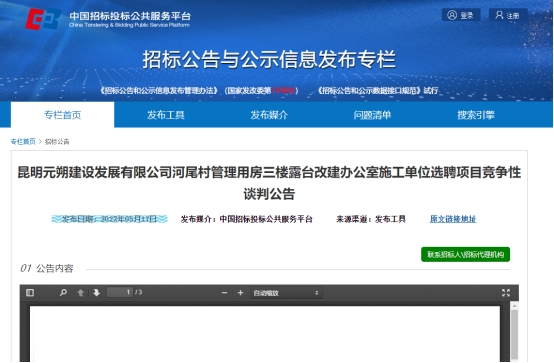Click the PDF page number field

pos(120,292)
